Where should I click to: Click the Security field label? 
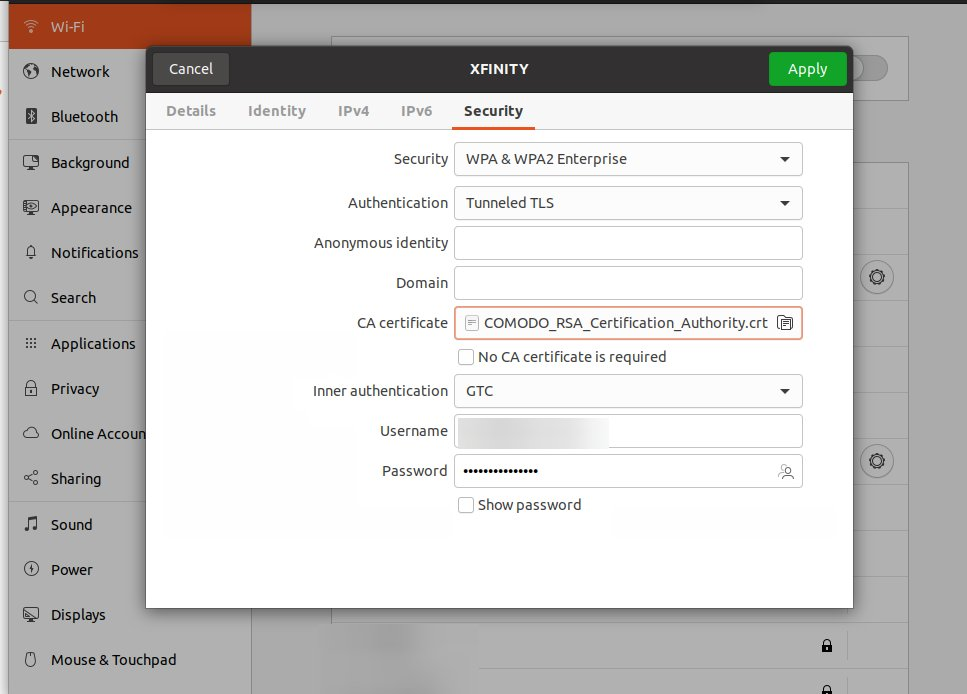(x=421, y=159)
